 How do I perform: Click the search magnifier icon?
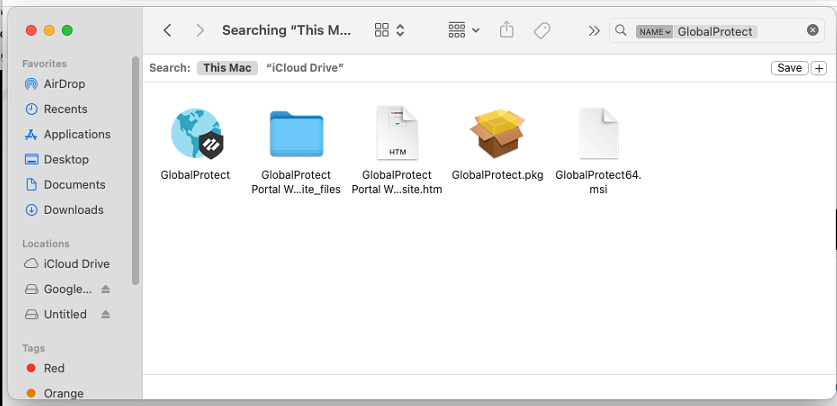(x=620, y=30)
